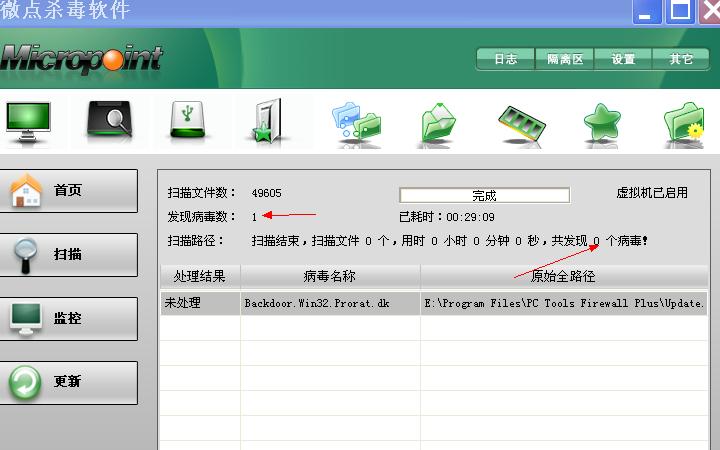
Task: Click the green star icon
Action: click(602, 123)
